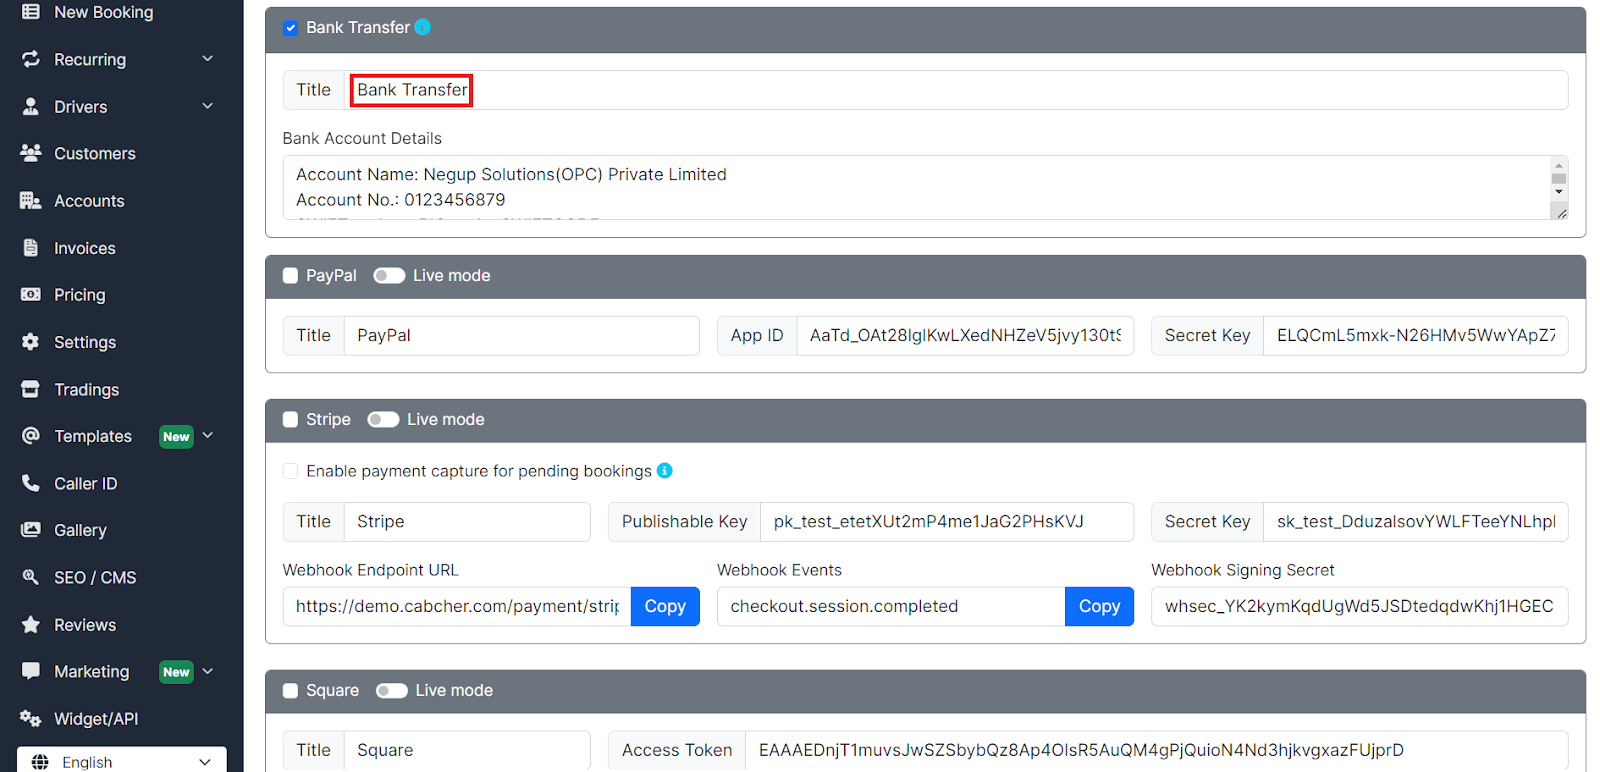Toggle Stripe Live mode switch
The width and height of the screenshot is (1600, 772).
(x=383, y=420)
